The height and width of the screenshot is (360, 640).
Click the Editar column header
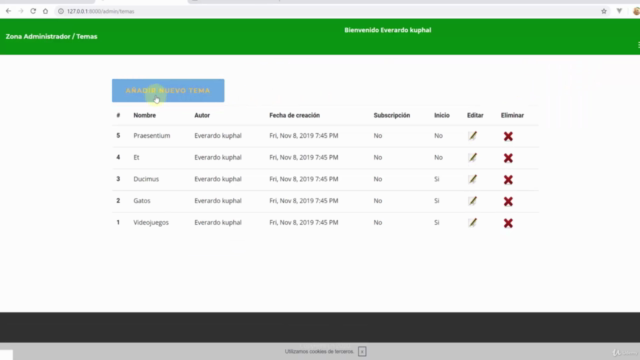pos(475,116)
